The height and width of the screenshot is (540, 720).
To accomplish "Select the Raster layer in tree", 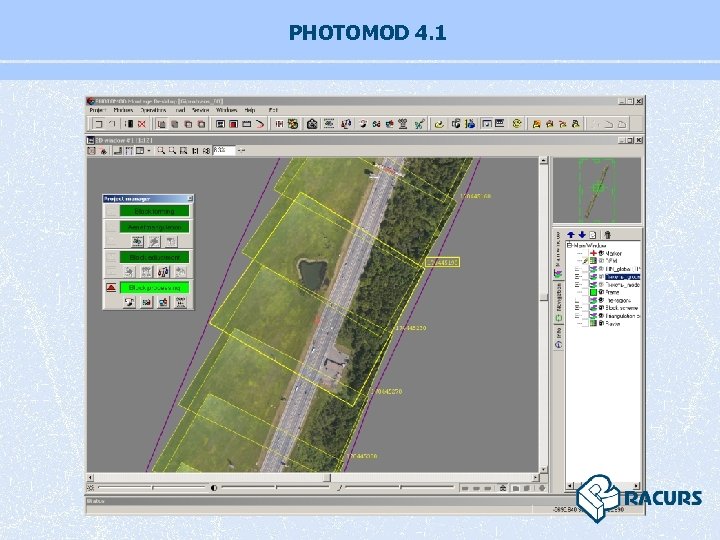I will (x=613, y=324).
